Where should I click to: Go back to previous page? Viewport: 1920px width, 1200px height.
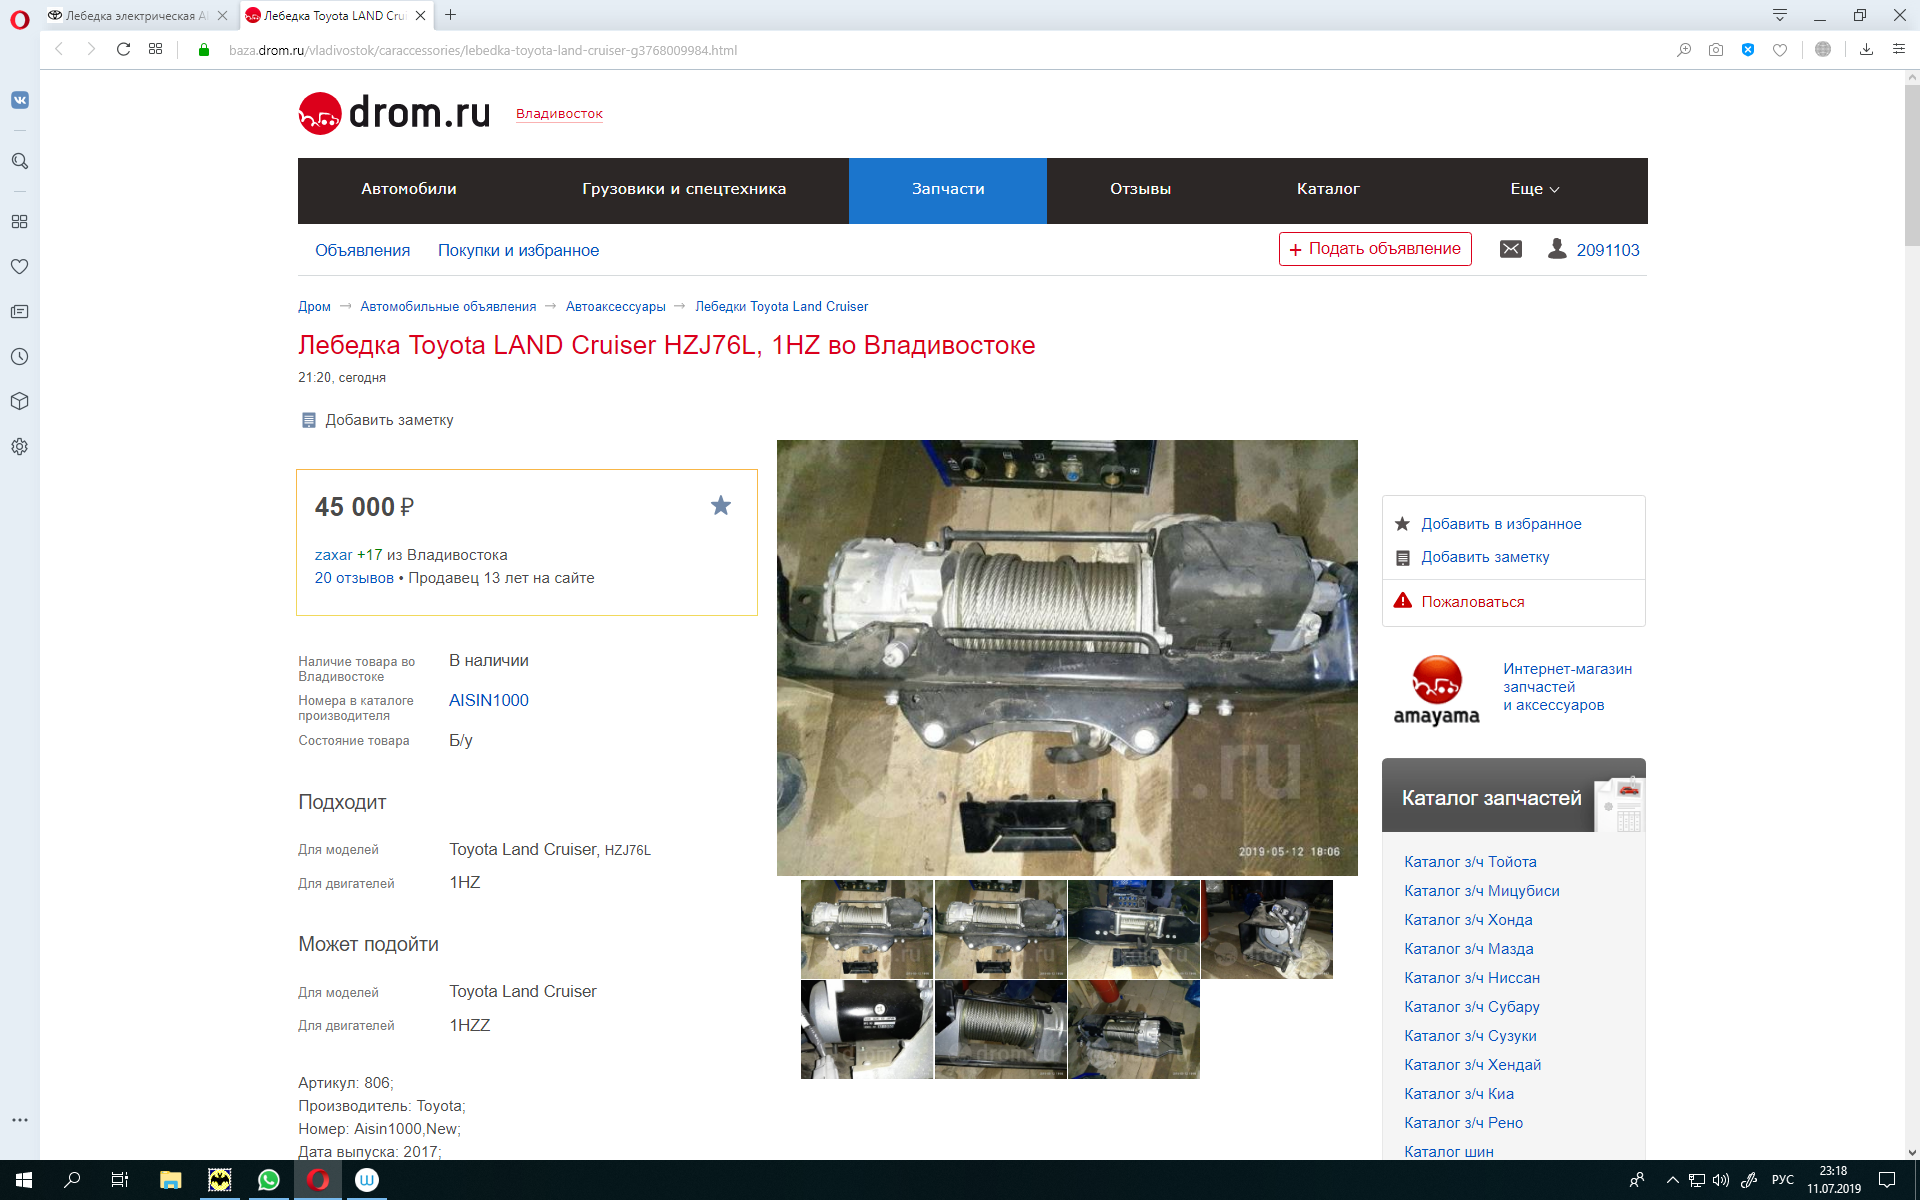point(60,49)
